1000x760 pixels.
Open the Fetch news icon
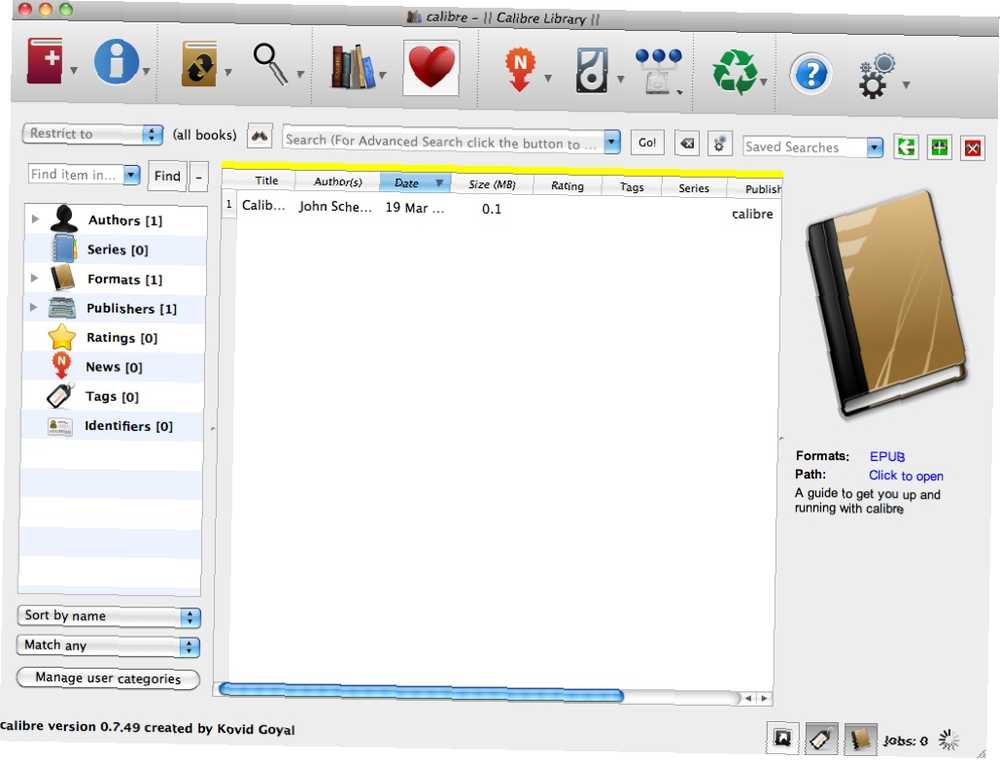coord(520,69)
